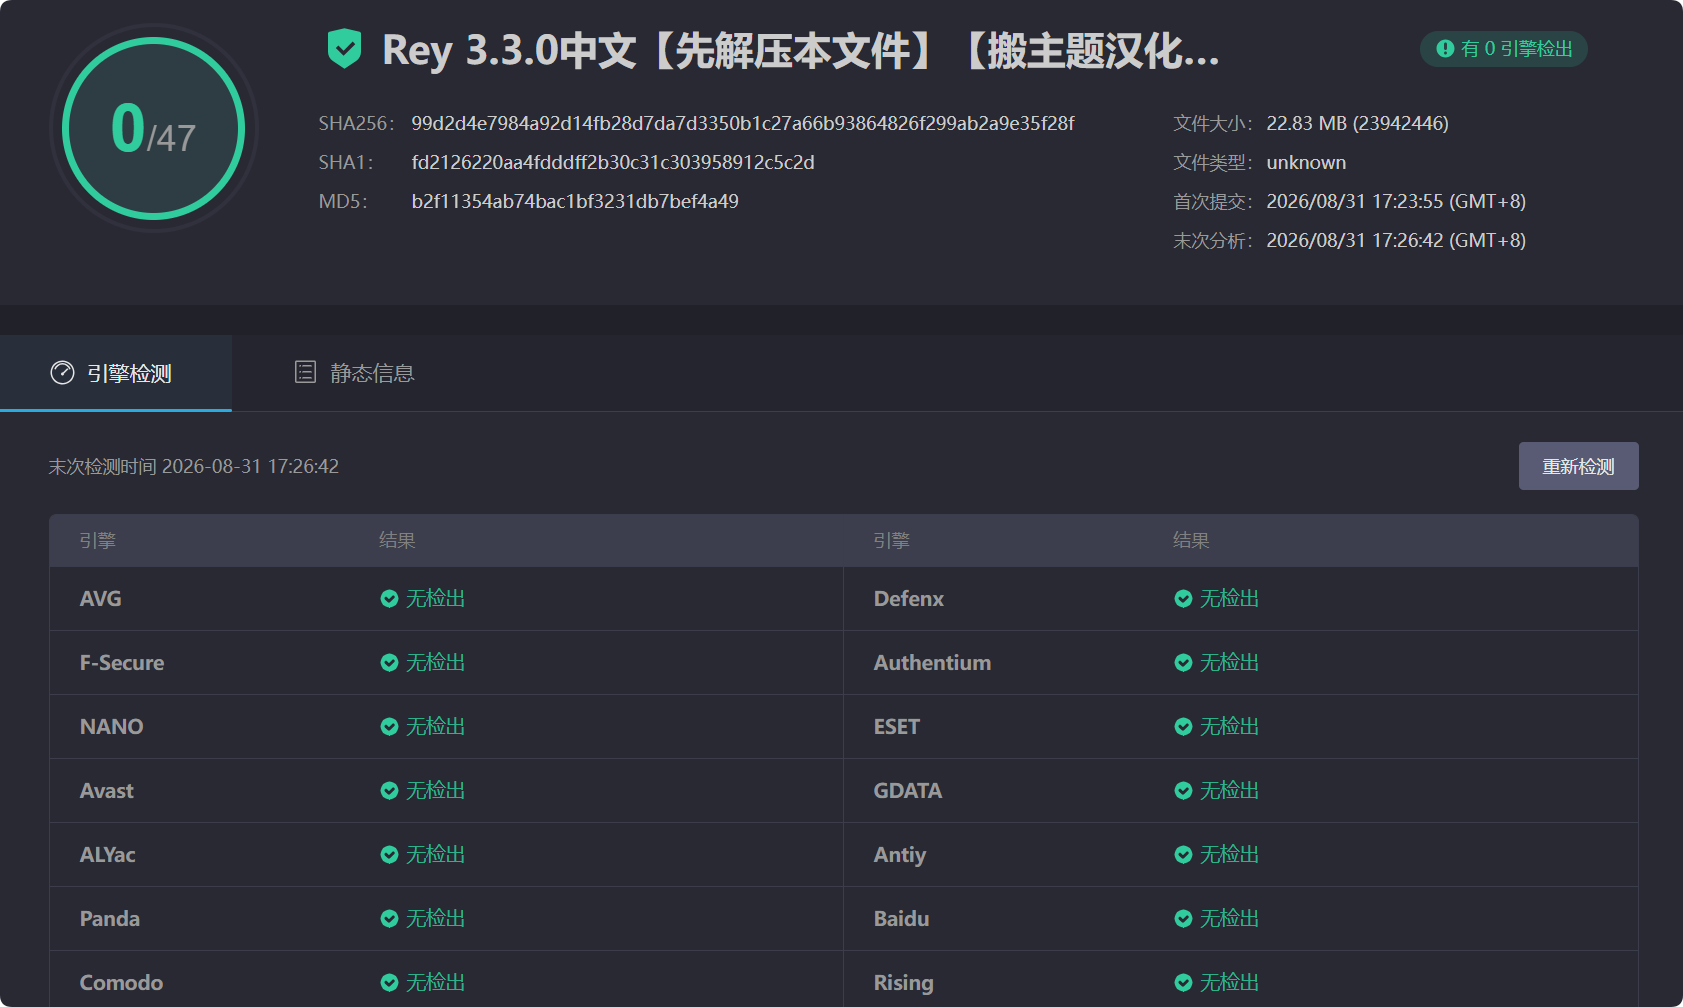1683x1007 pixels.
Task: Click the green check icon in GDATA row
Action: pos(1183,791)
